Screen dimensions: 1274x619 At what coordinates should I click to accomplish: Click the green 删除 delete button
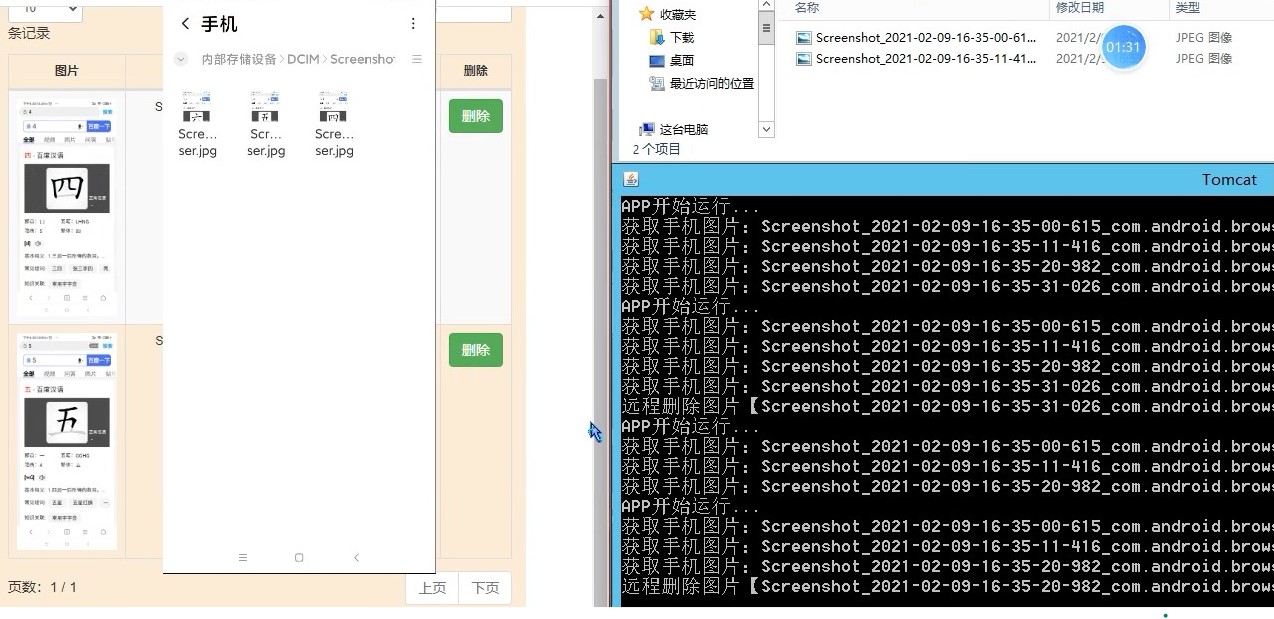click(x=475, y=115)
